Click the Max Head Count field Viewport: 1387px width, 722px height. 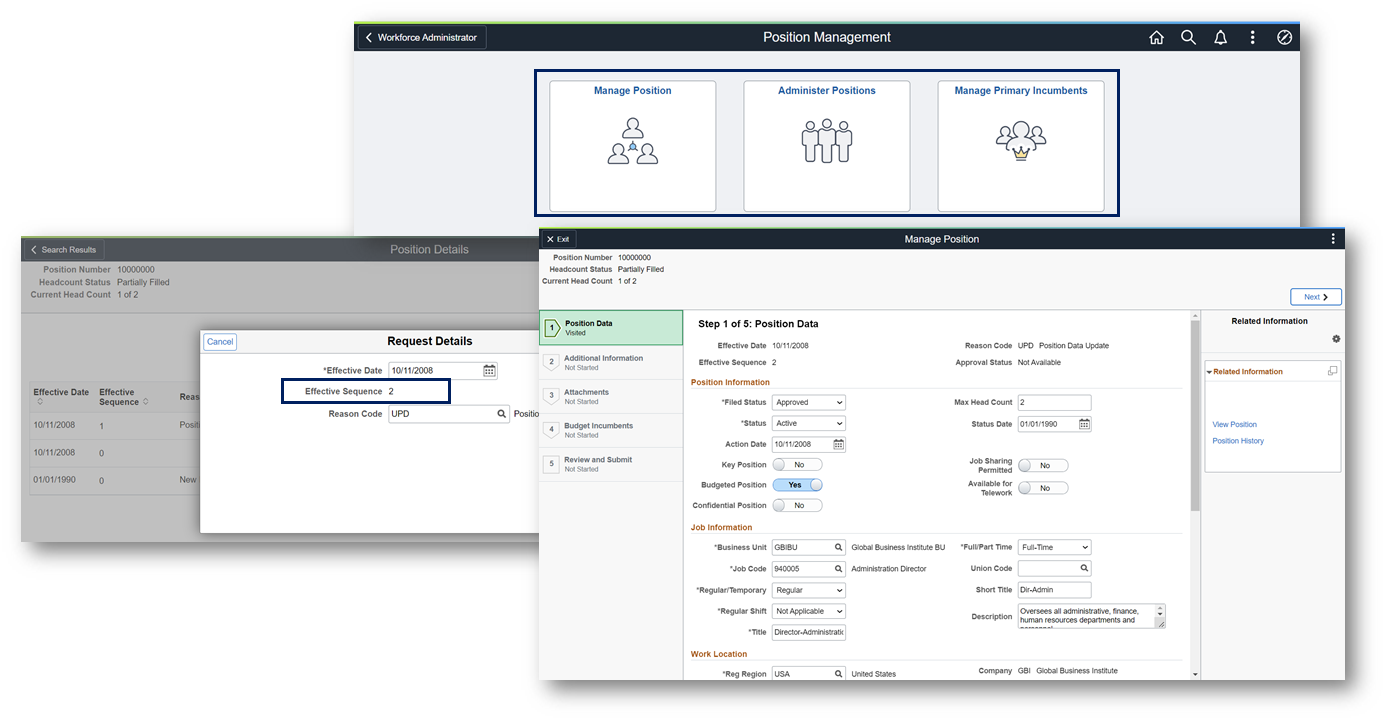point(1055,403)
